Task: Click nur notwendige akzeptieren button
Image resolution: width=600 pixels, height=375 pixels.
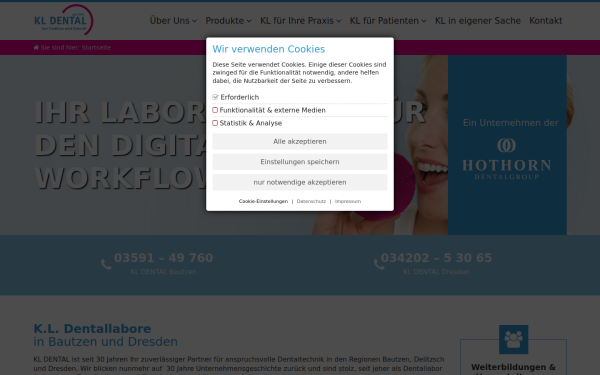Action: tap(300, 183)
